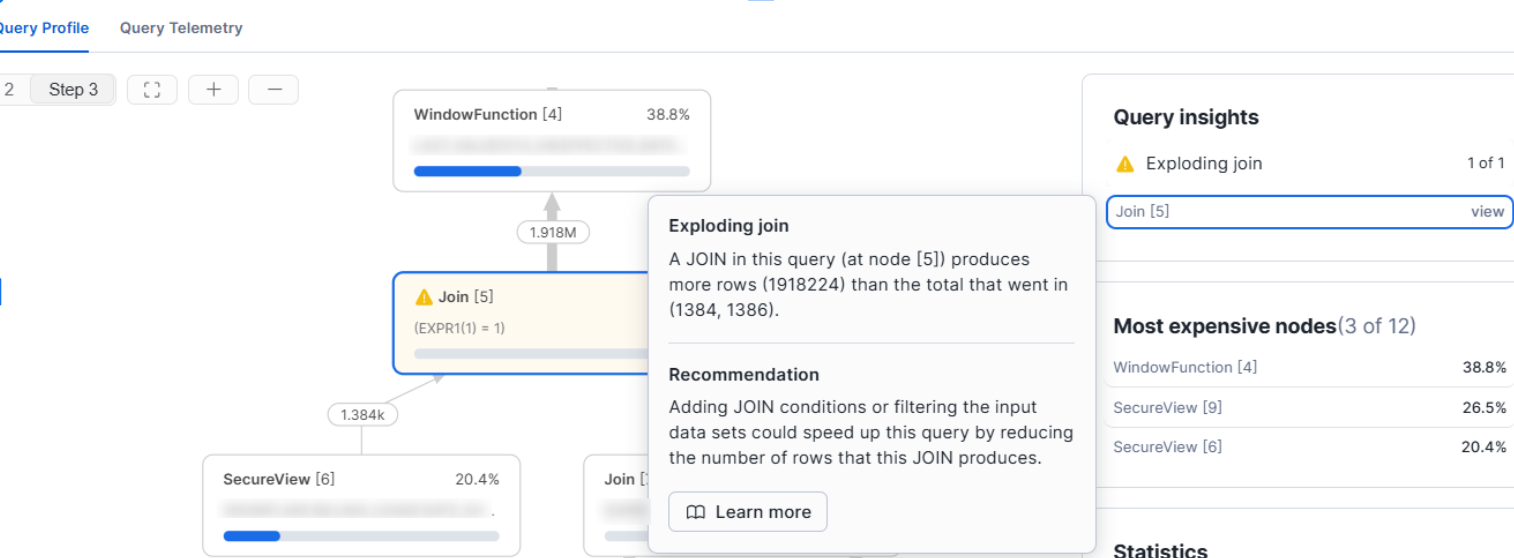This screenshot has width=1514, height=558.
Task: Select SecureView [9] in expensive nodes list
Action: coord(1167,407)
